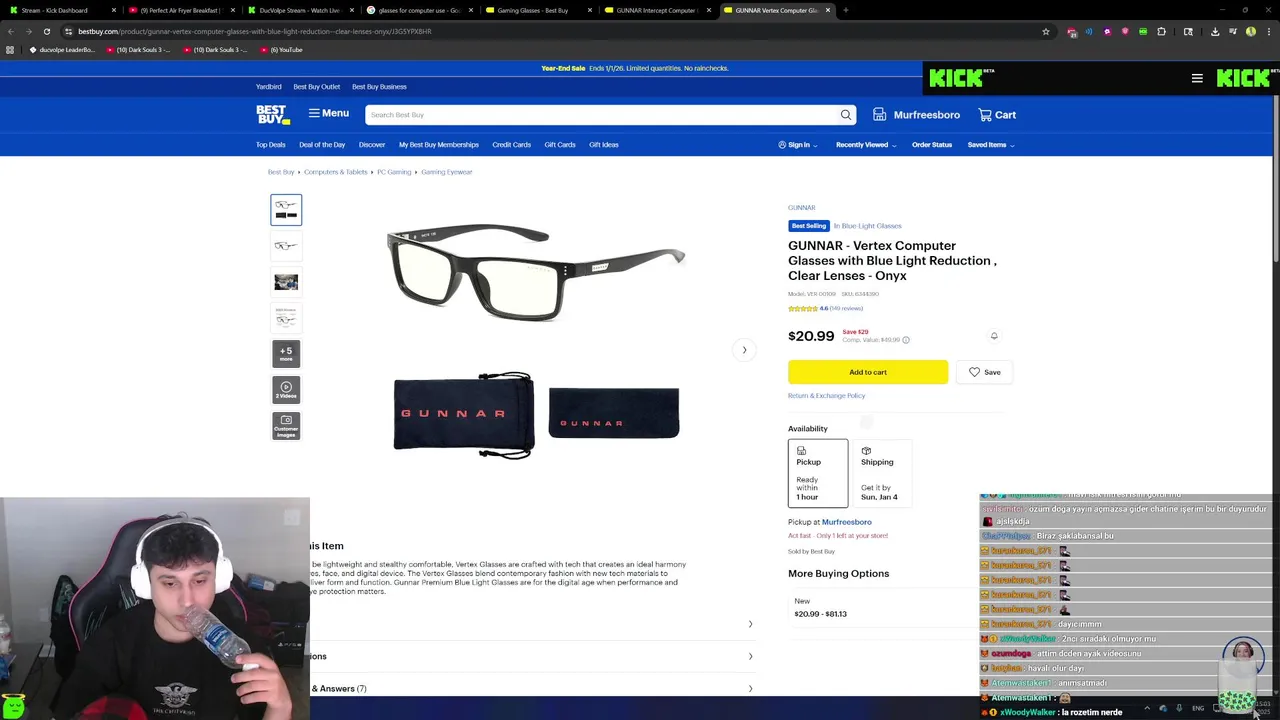Viewport: 1280px width, 720px height.
Task: Go to Gift Cards
Action: [x=560, y=145]
